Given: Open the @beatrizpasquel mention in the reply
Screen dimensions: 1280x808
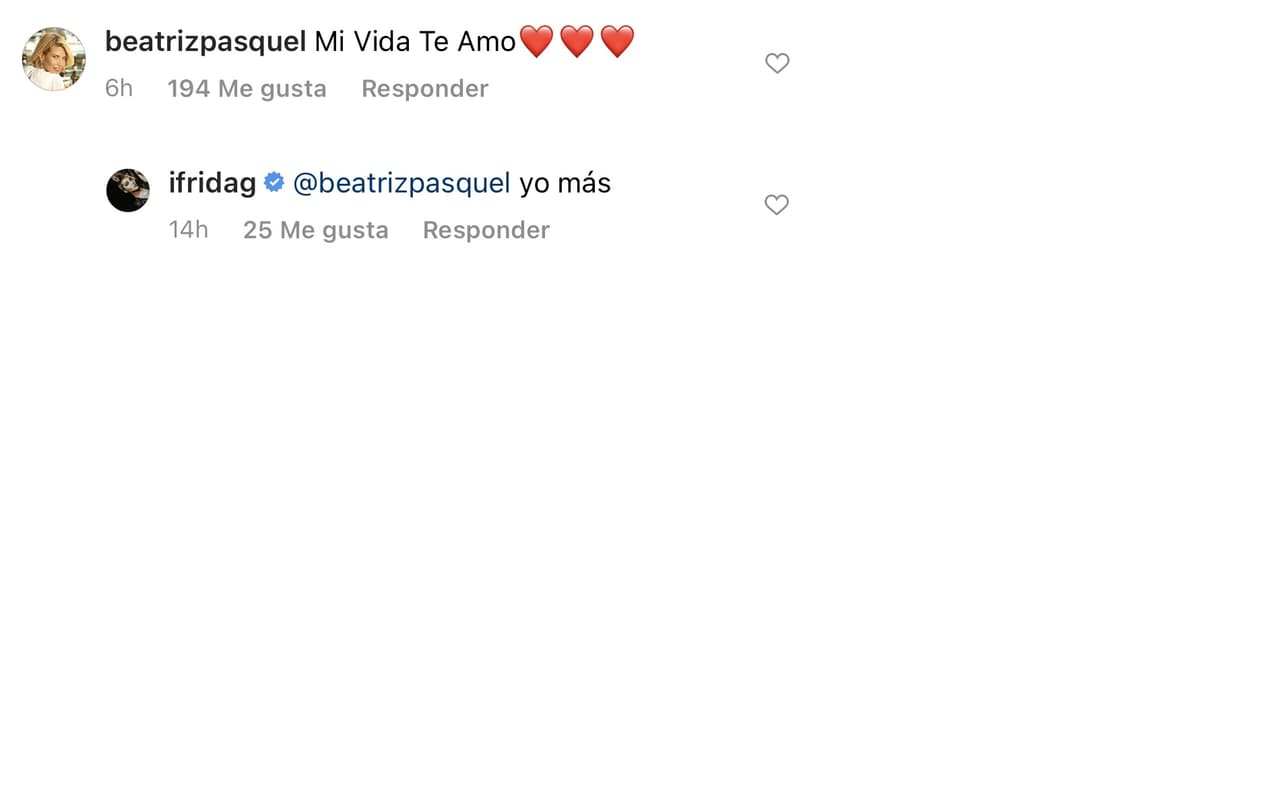Looking at the screenshot, I should (401, 182).
